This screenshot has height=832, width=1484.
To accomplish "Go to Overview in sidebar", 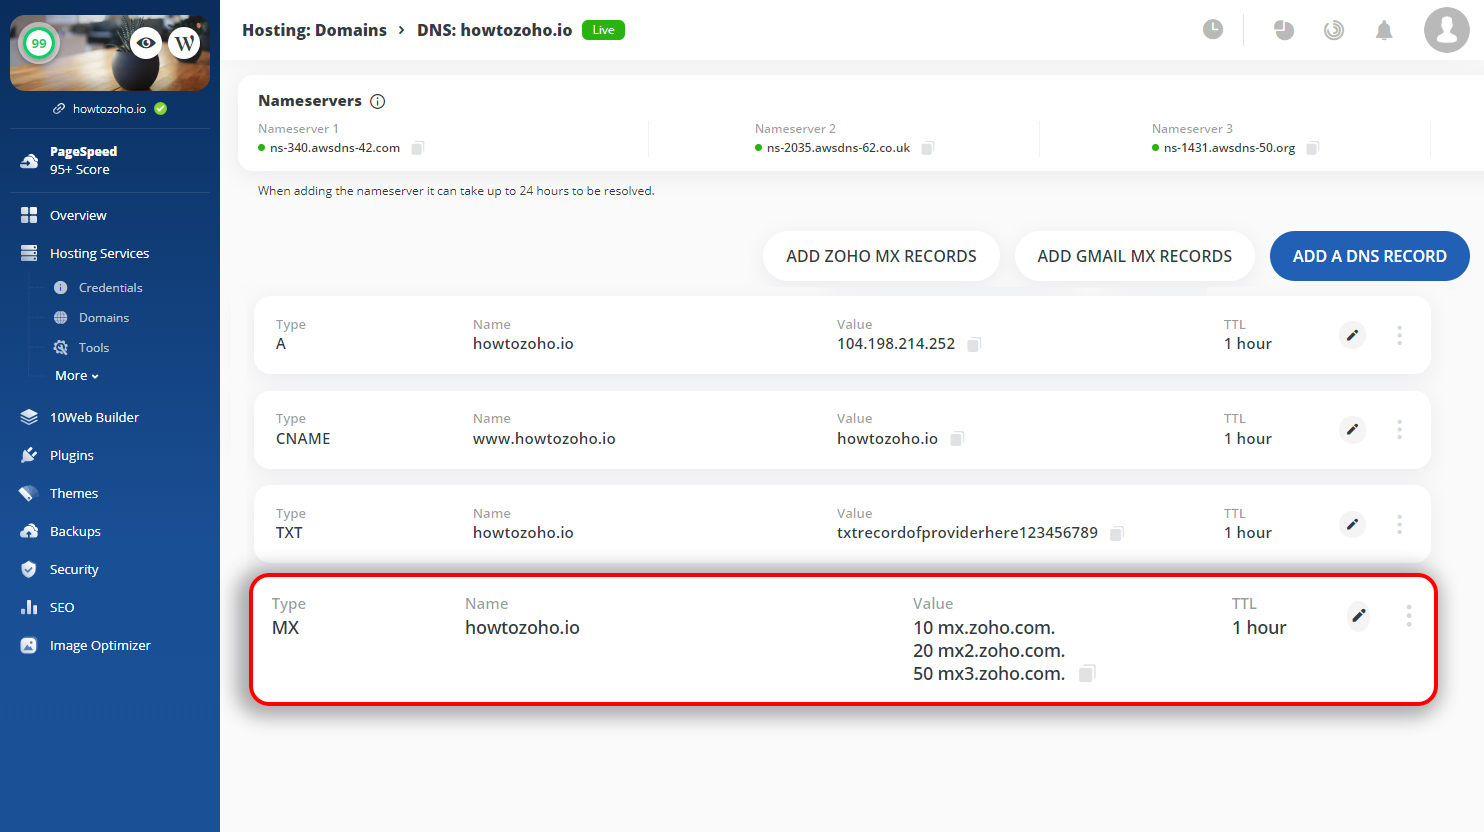I will (x=78, y=215).
